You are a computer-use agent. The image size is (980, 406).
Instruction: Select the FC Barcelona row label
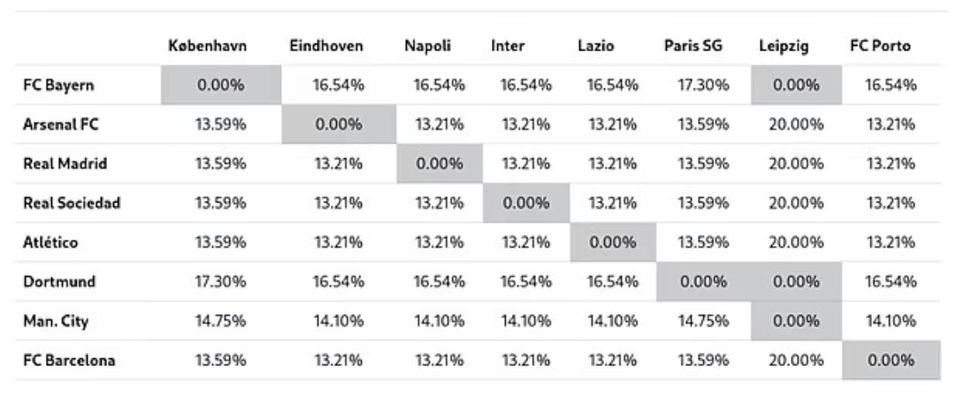(69, 360)
